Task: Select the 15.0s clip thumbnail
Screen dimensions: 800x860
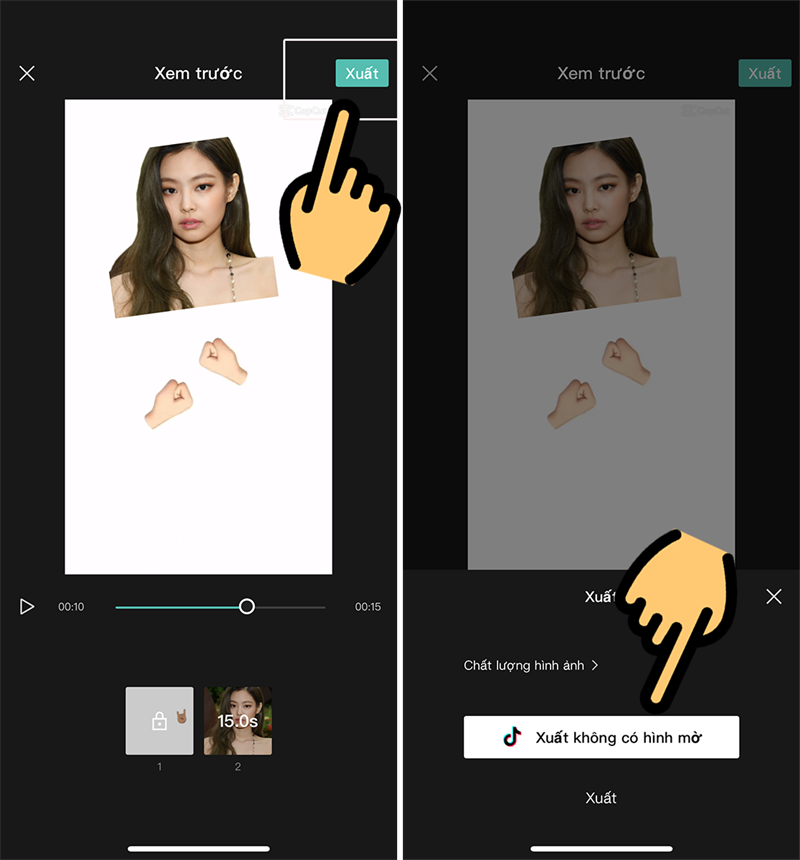Action: [239, 722]
